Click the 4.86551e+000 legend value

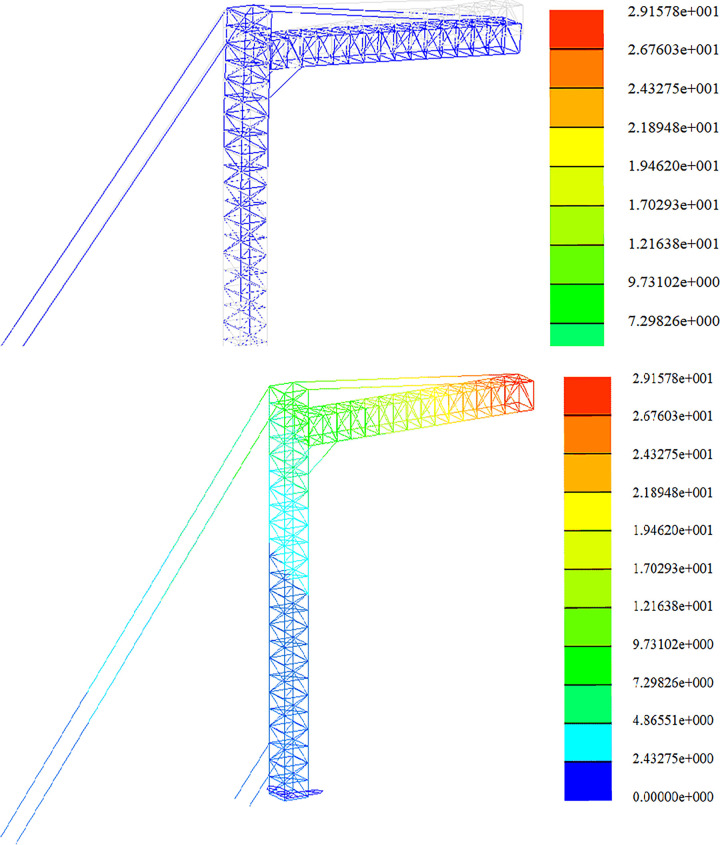673,720
